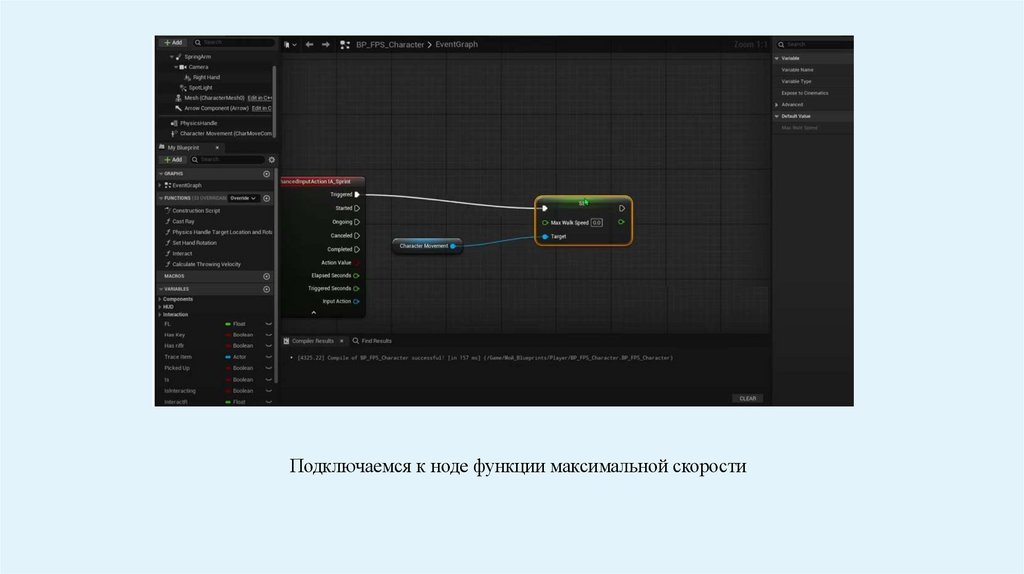This screenshot has height=574, width=1024.
Task: Open My Blueprint settings gear
Action: 272,159
